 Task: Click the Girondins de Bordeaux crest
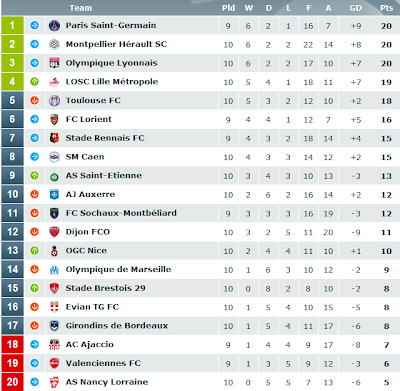pos(54,326)
